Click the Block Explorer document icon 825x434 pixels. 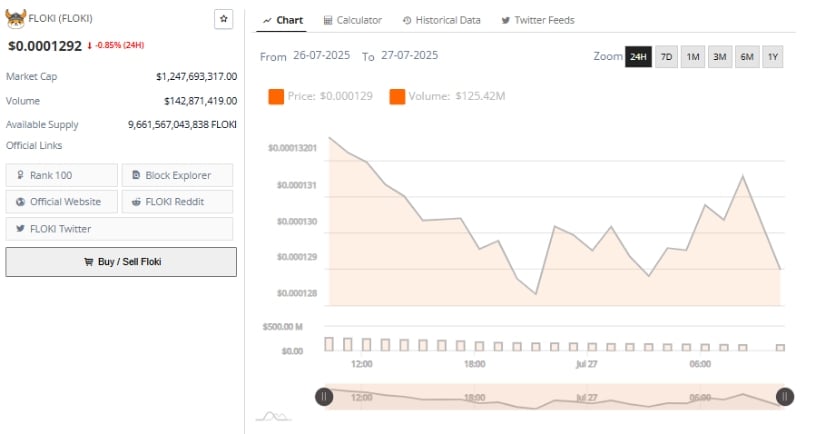[136, 175]
